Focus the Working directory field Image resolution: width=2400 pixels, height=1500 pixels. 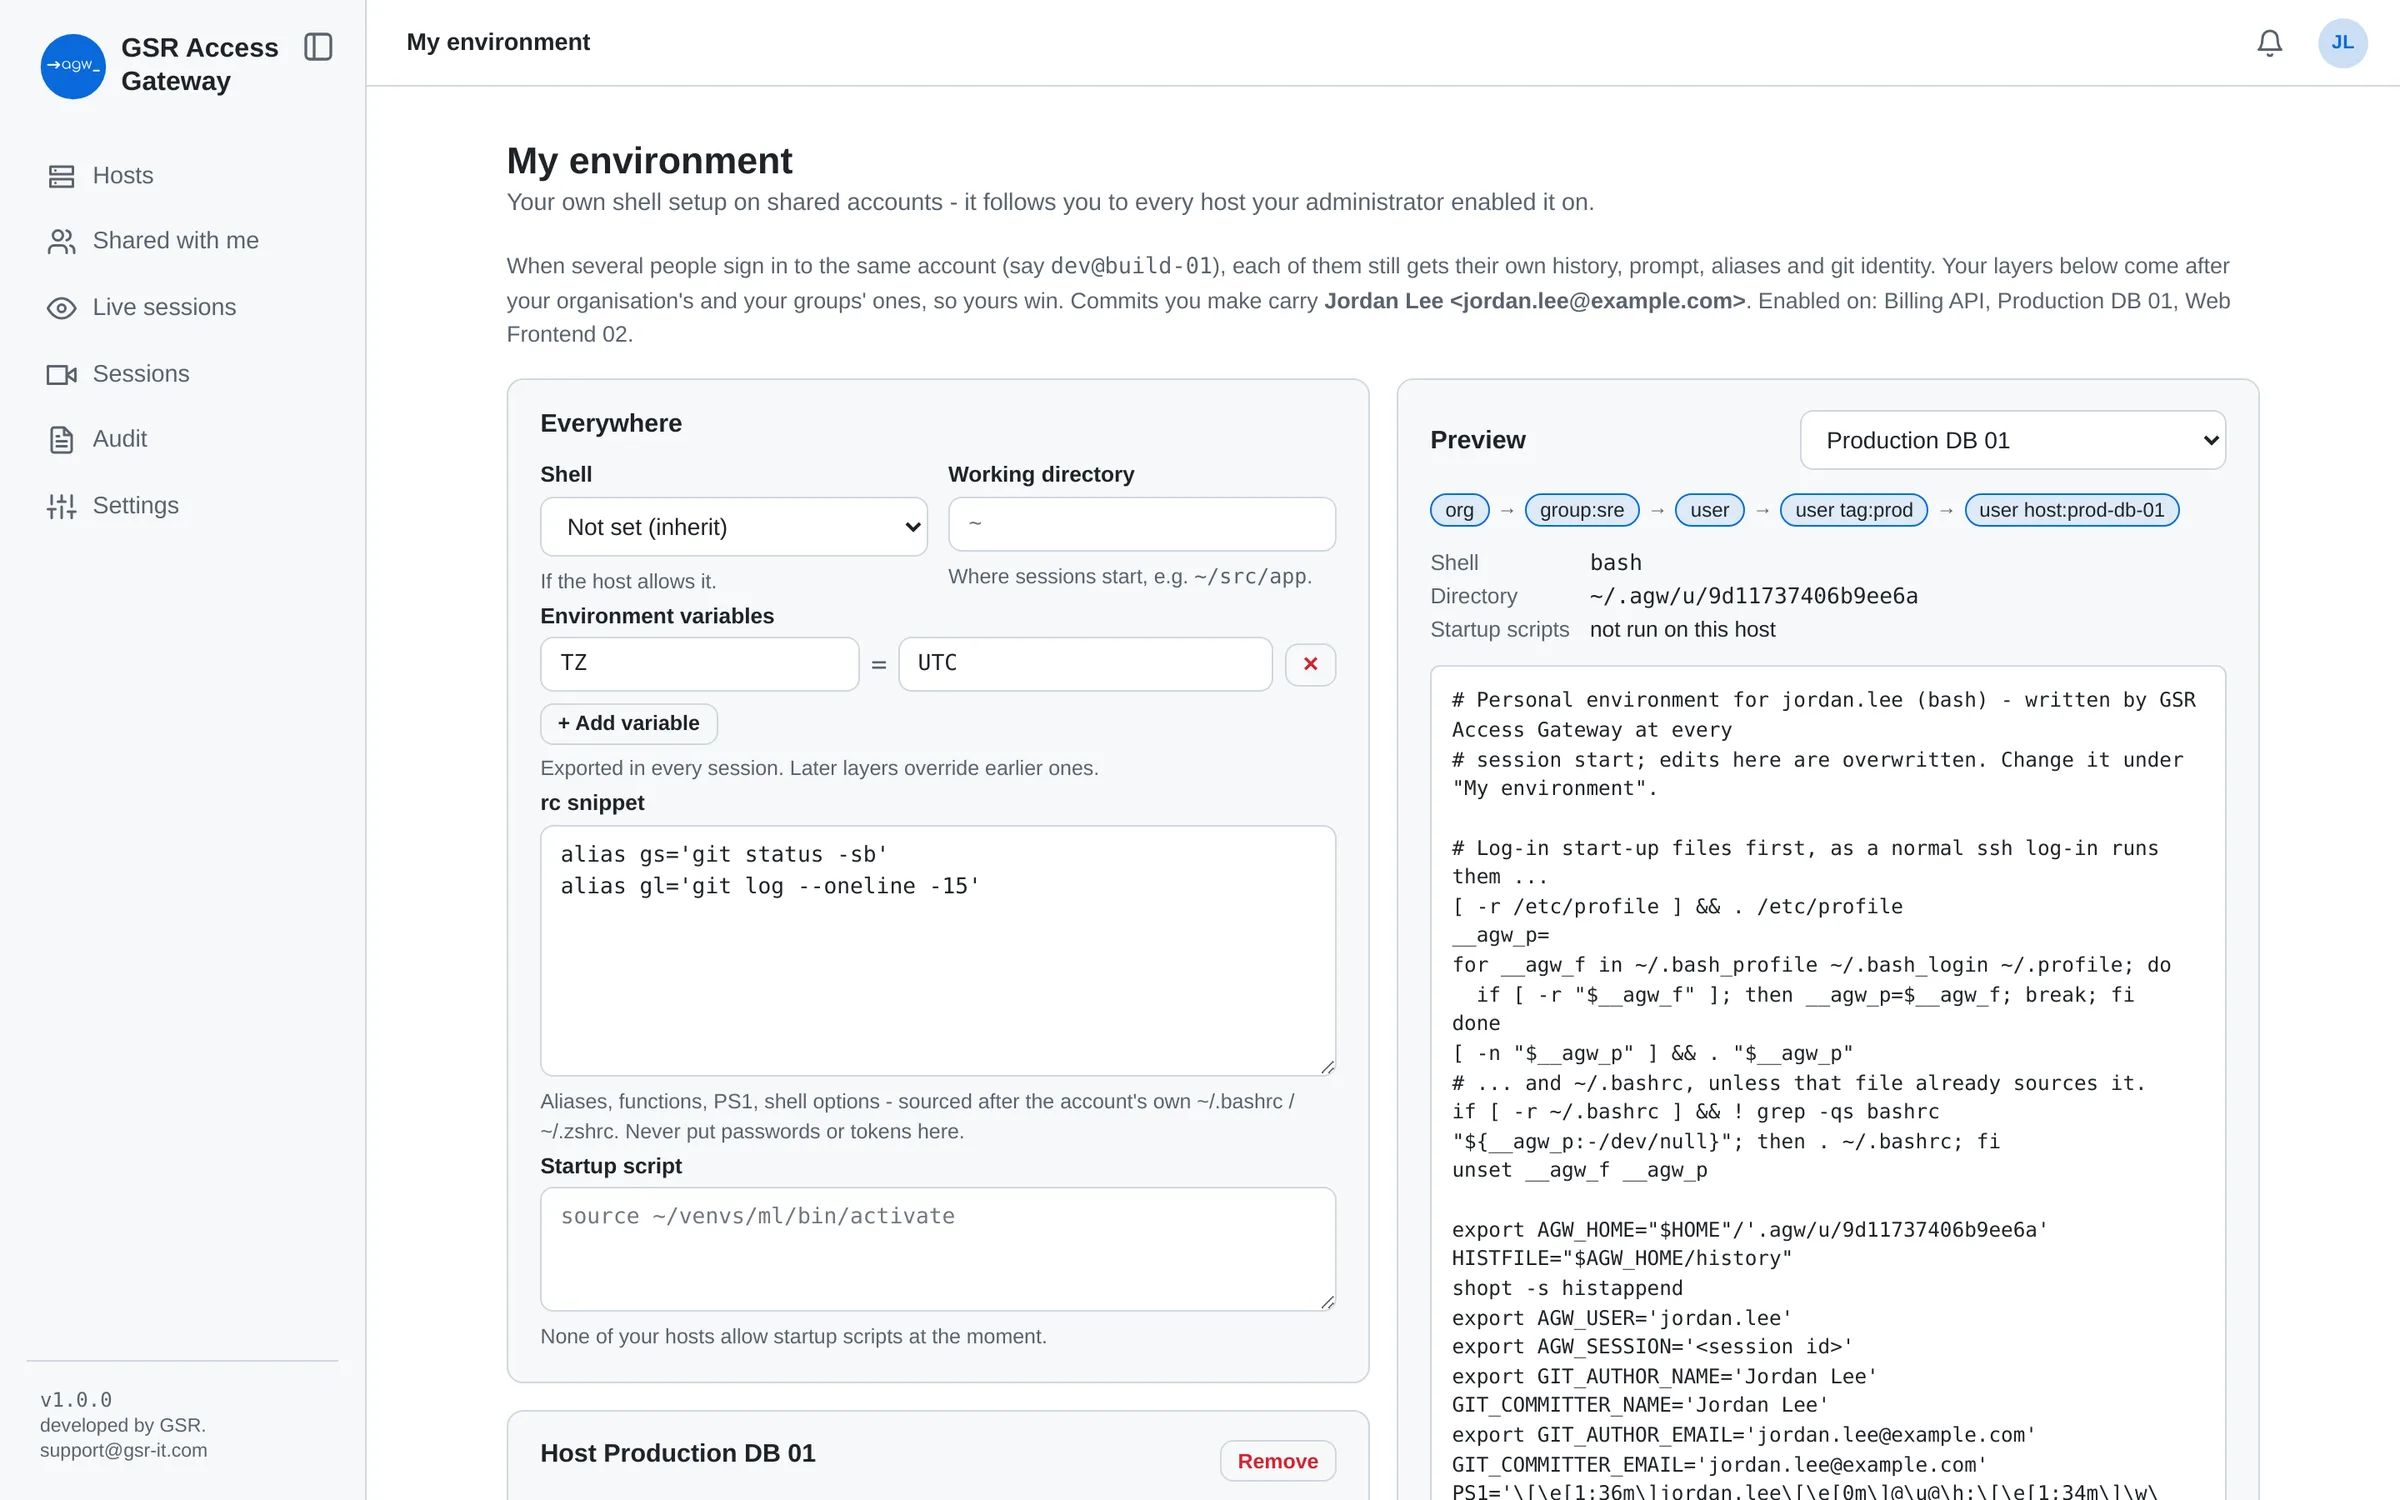click(1141, 524)
